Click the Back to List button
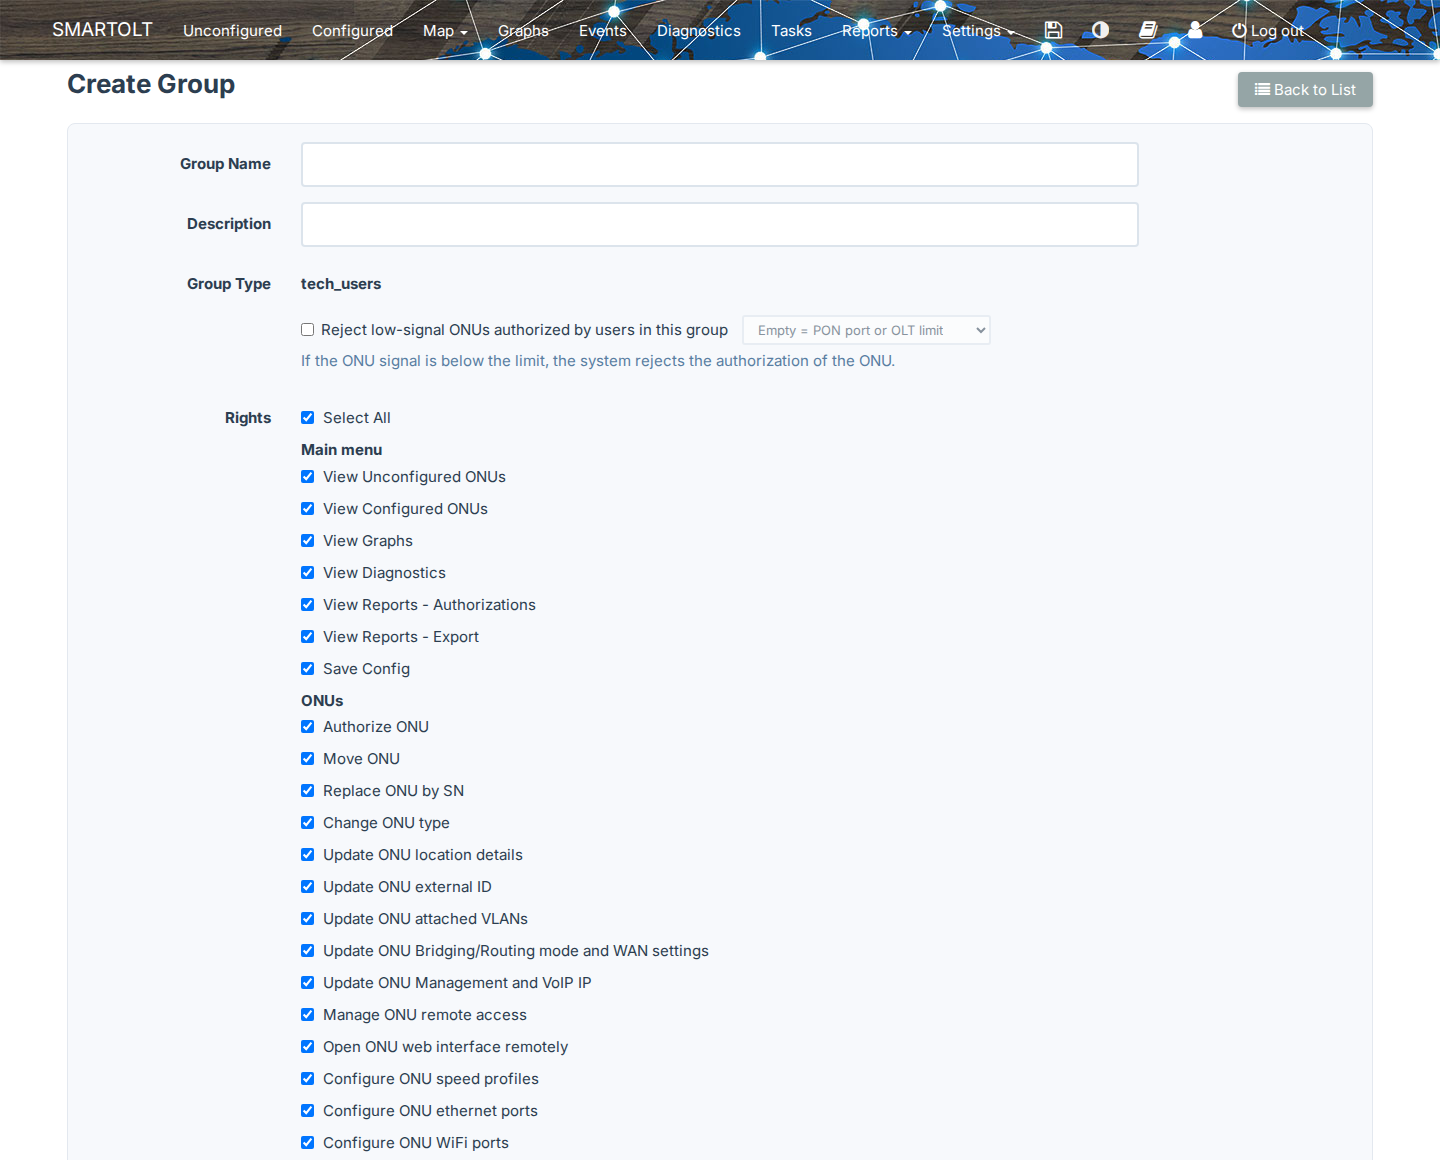Viewport: 1440px width, 1160px height. click(x=1305, y=90)
